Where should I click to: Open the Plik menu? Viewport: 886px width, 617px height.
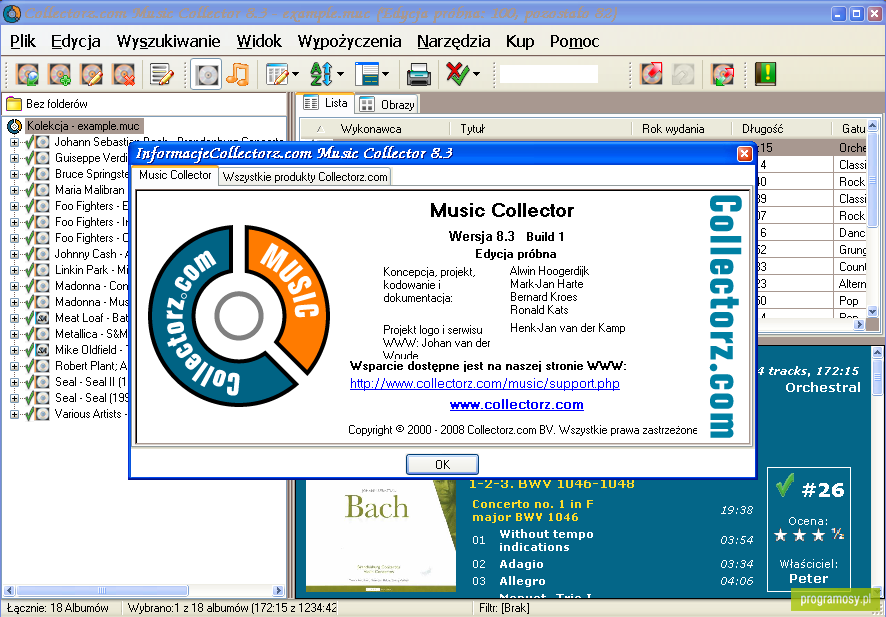23,41
